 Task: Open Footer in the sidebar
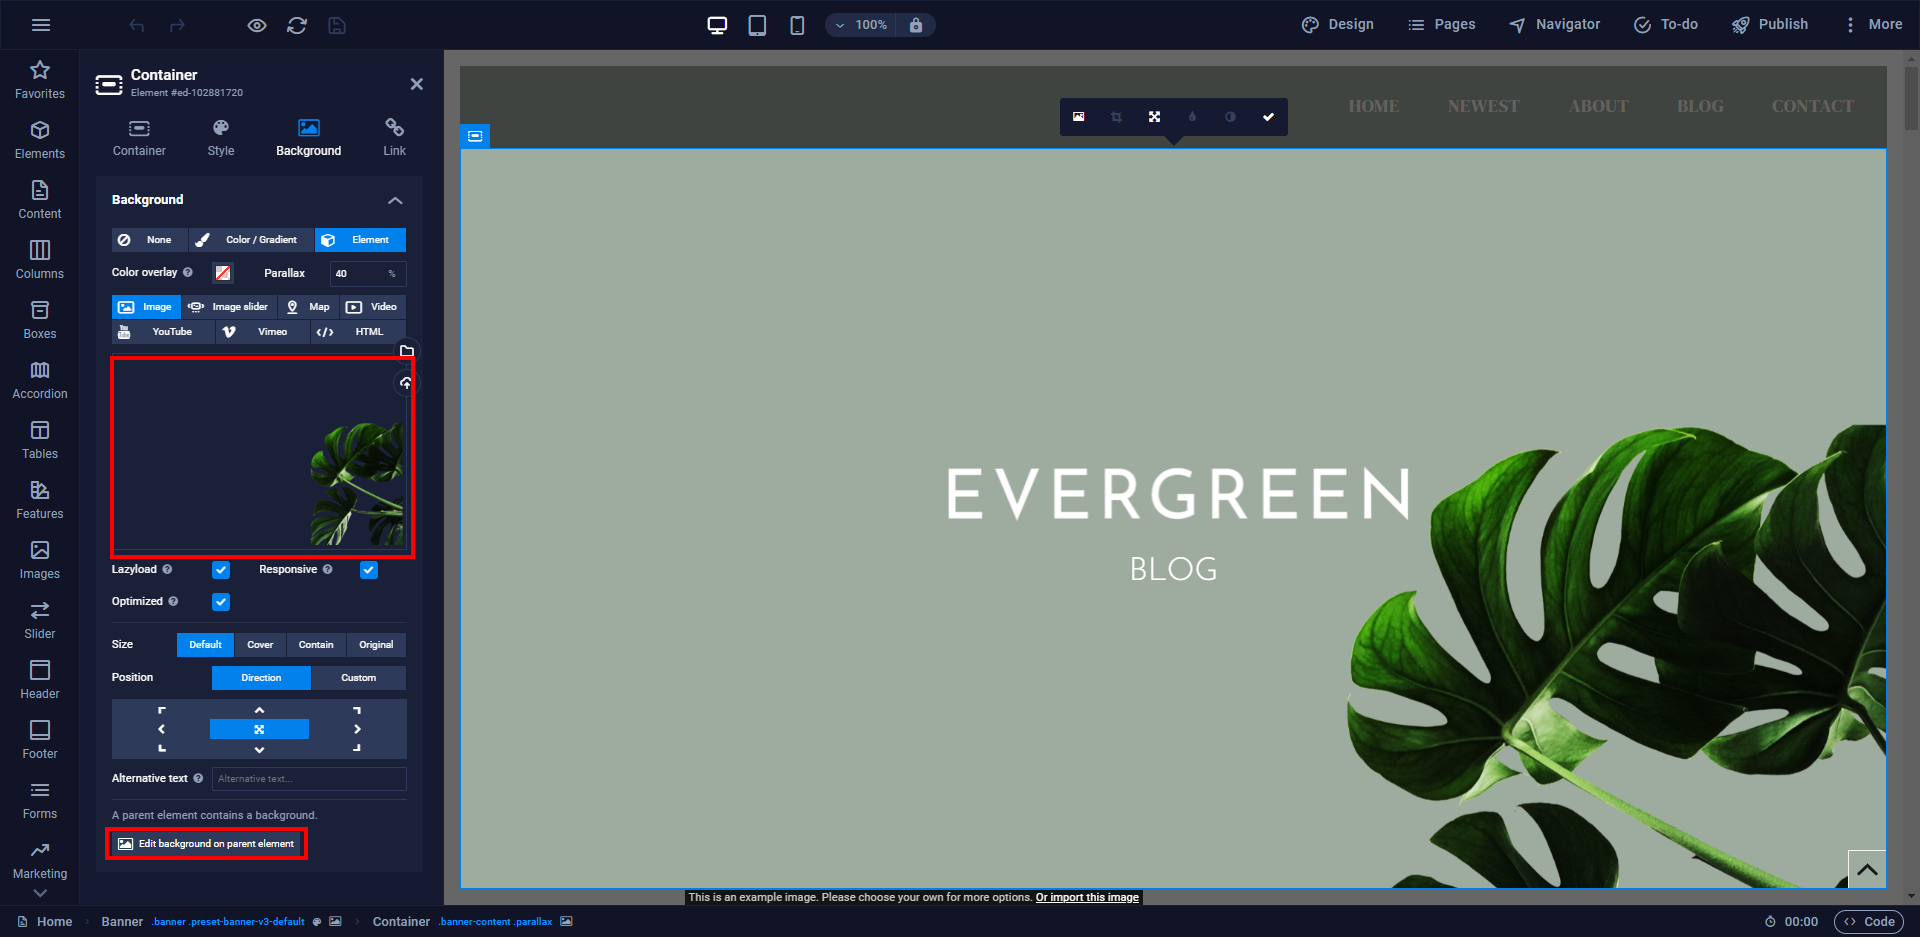pos(40,740)
